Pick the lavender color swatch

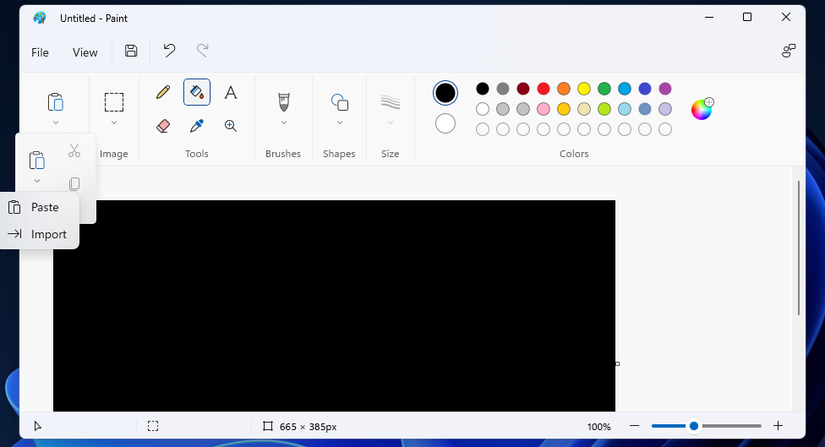coord(665,109)
